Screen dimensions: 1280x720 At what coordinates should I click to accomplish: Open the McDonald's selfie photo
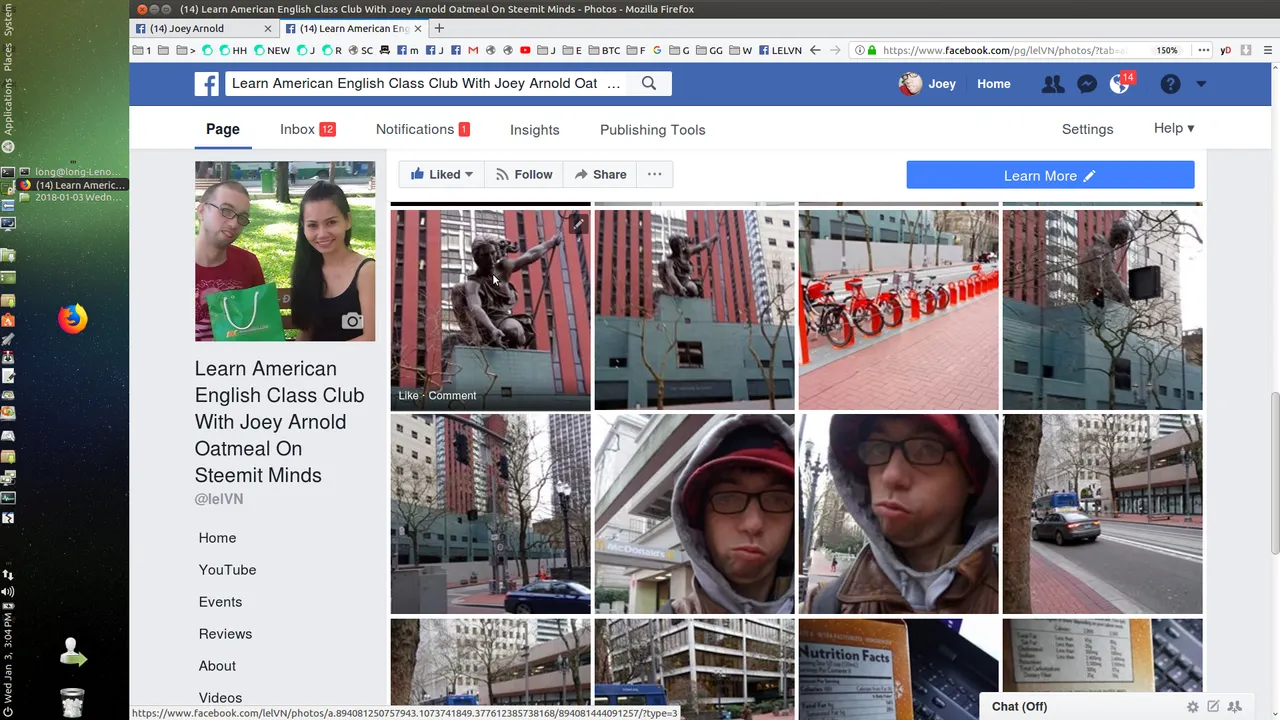click(x=694, y=514)
